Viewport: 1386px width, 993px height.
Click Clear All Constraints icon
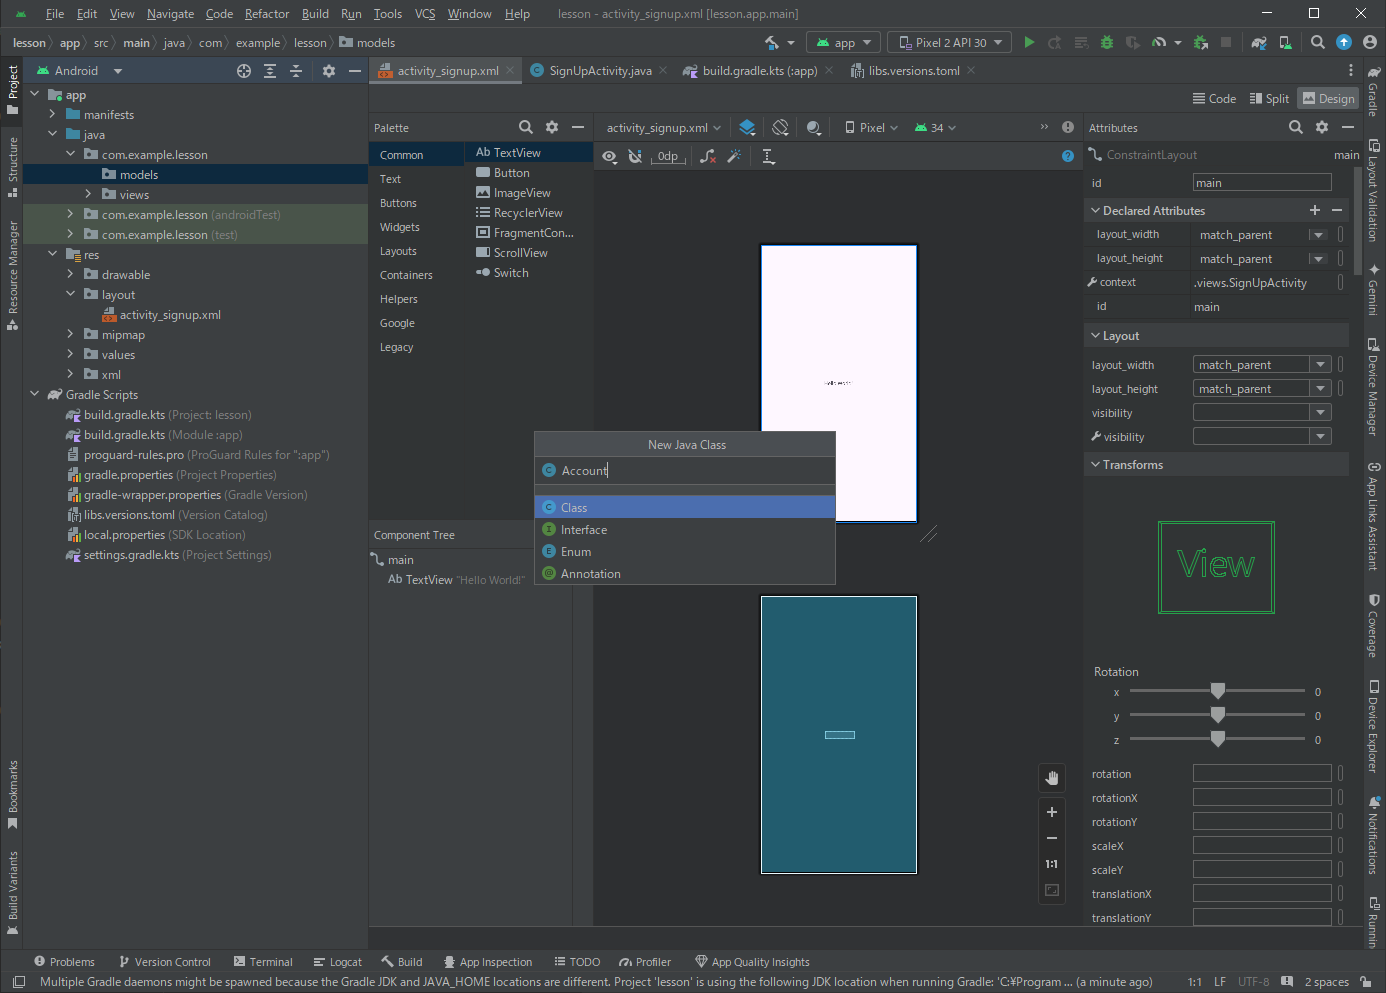708,156
